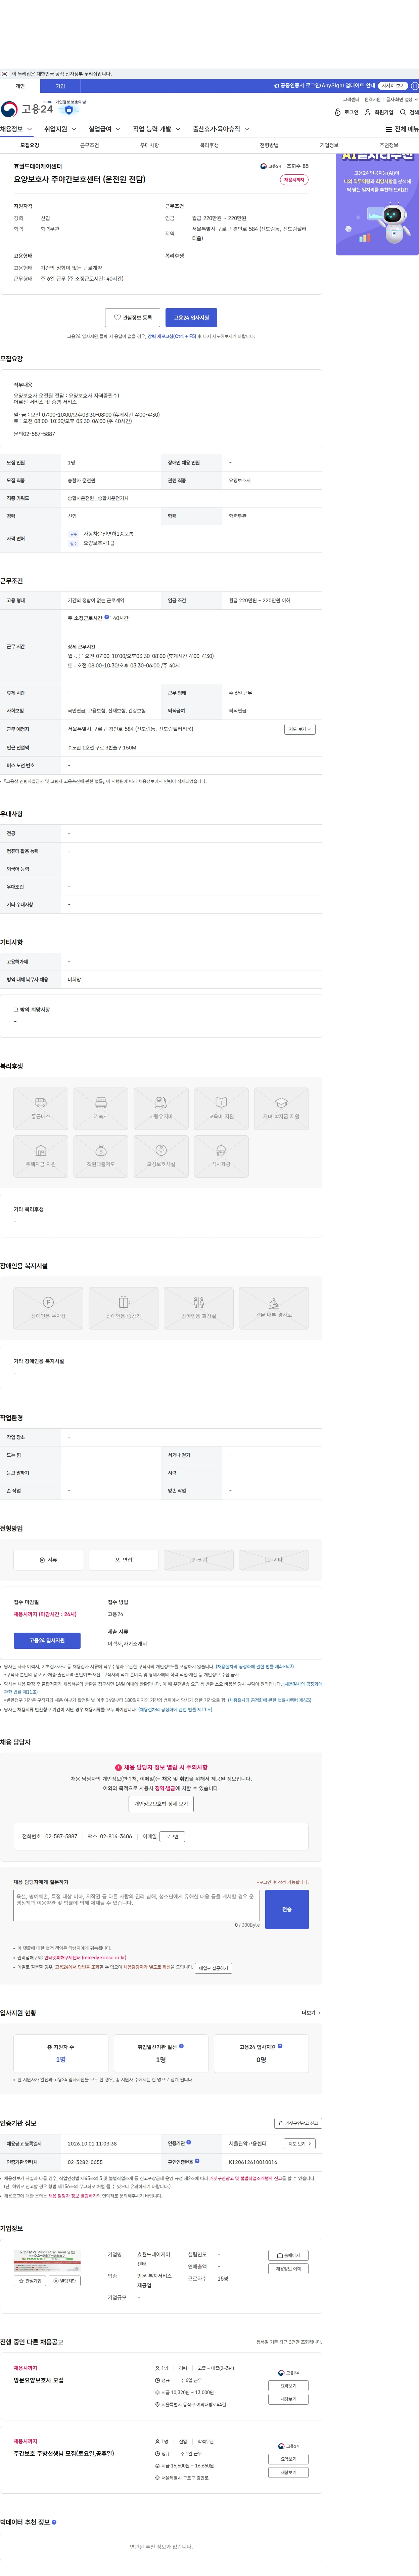
Task: Expand the 채용정보 menu dropdown
Action: tap(17, 129)
